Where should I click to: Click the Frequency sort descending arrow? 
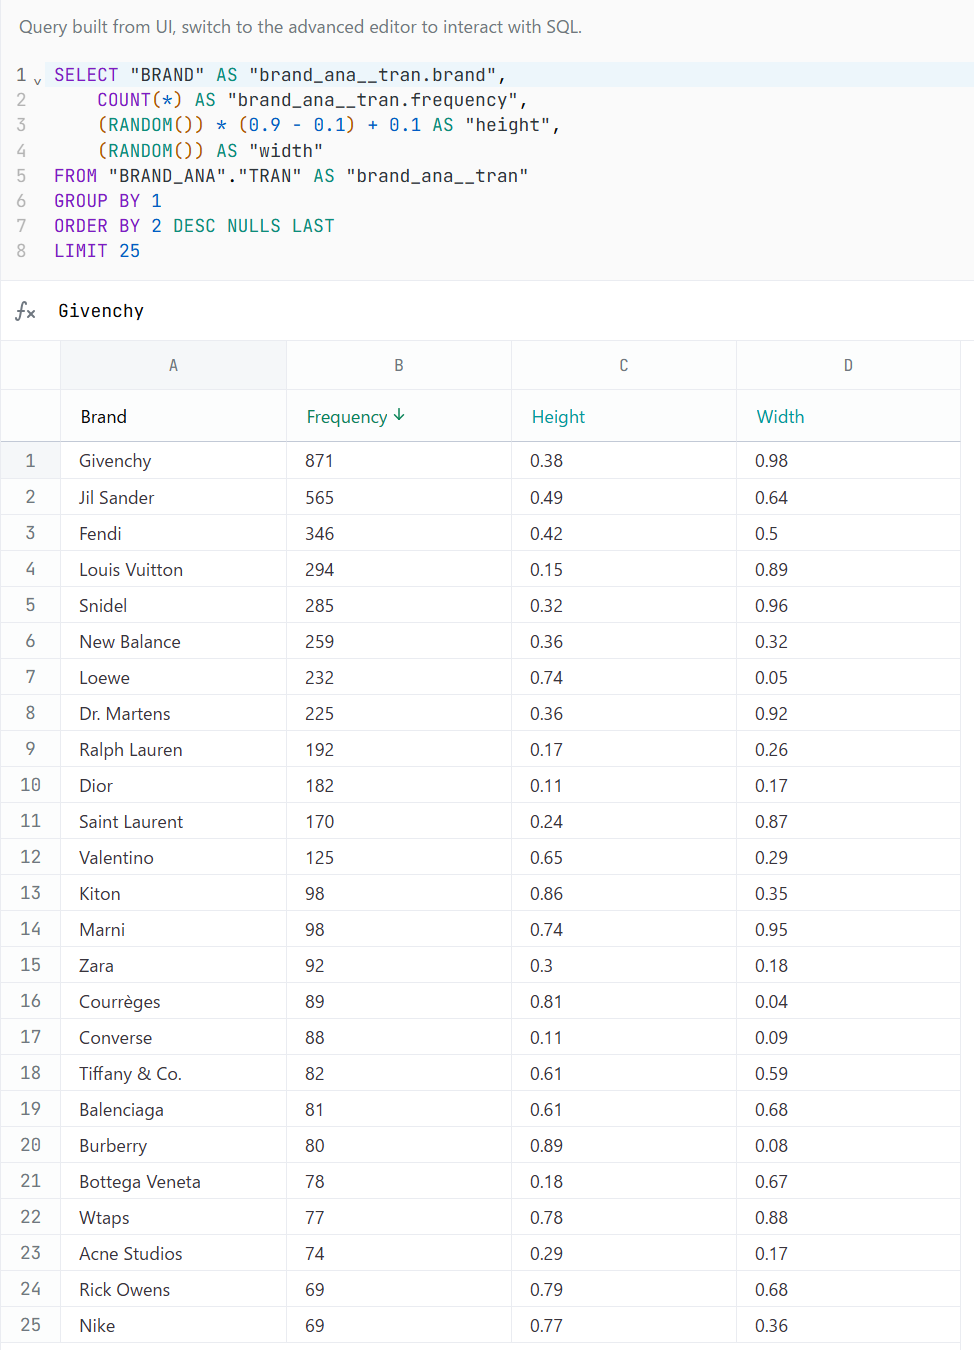click(399, 415)
